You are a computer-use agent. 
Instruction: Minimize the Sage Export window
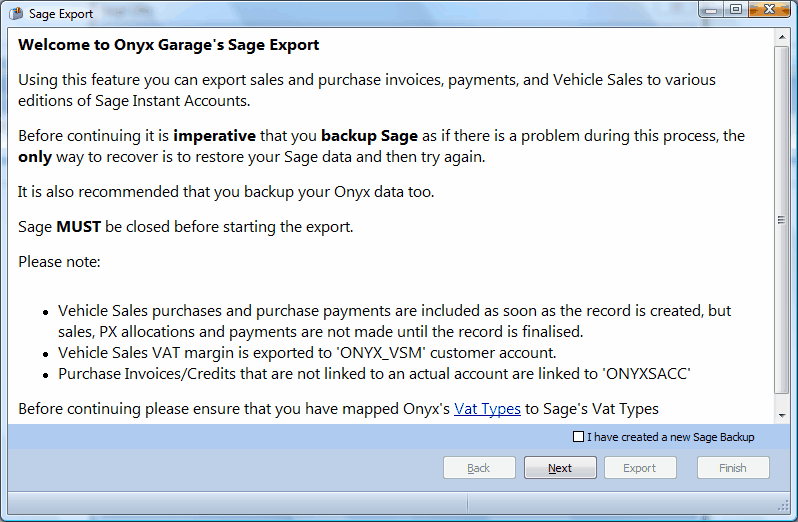tap(710, 10)
